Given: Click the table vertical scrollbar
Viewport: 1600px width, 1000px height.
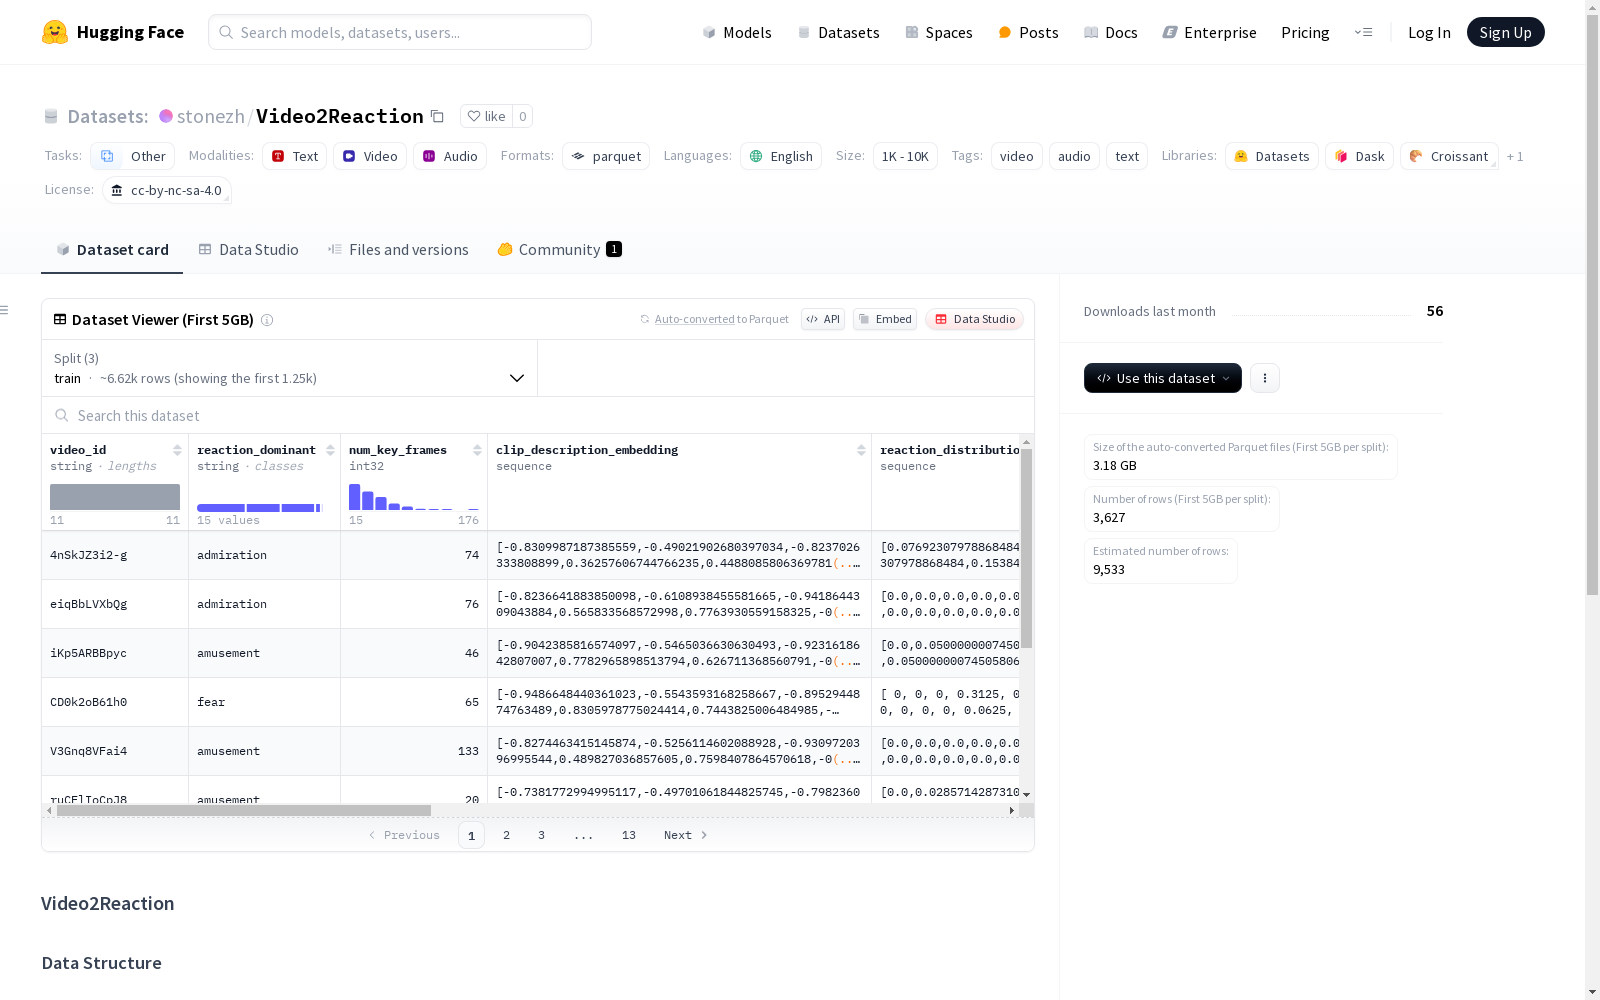Looking at the screenshot, I should coord(1026,548).
